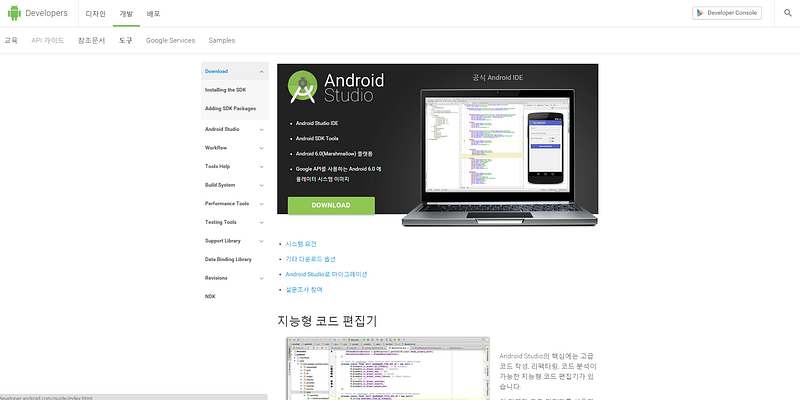Open the 설문조사 참여 link
This screenshot has width=800, height=400.
pyautogui.click(x=304, y=289)
